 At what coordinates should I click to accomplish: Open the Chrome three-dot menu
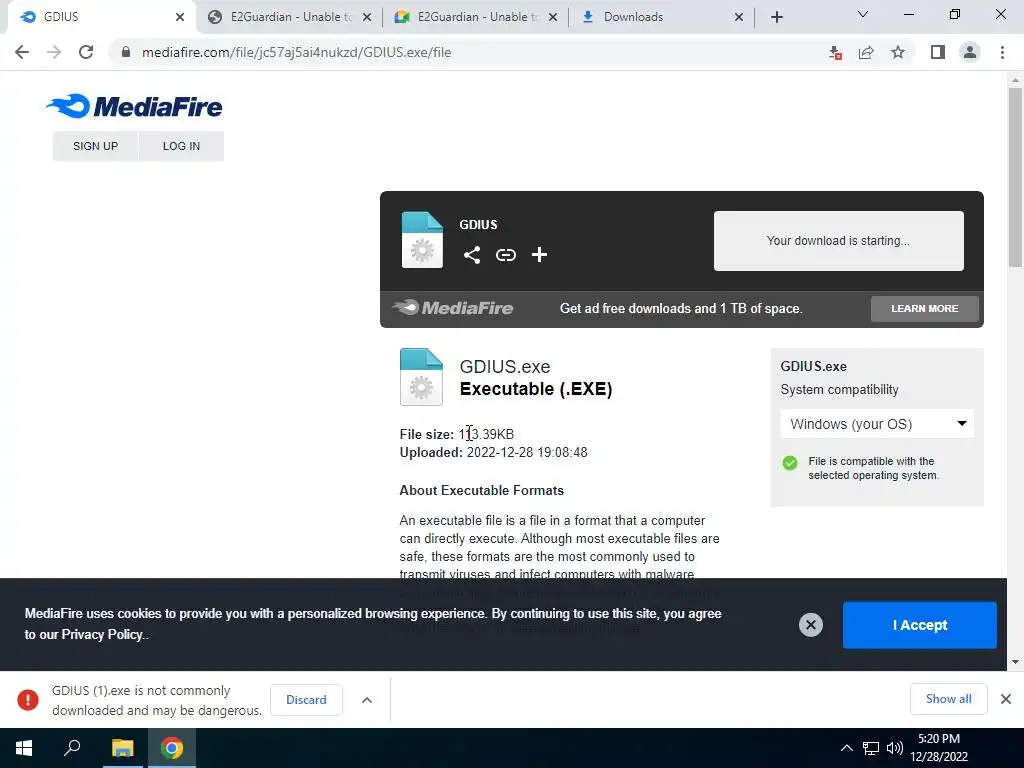click(x=1002, y=52)
